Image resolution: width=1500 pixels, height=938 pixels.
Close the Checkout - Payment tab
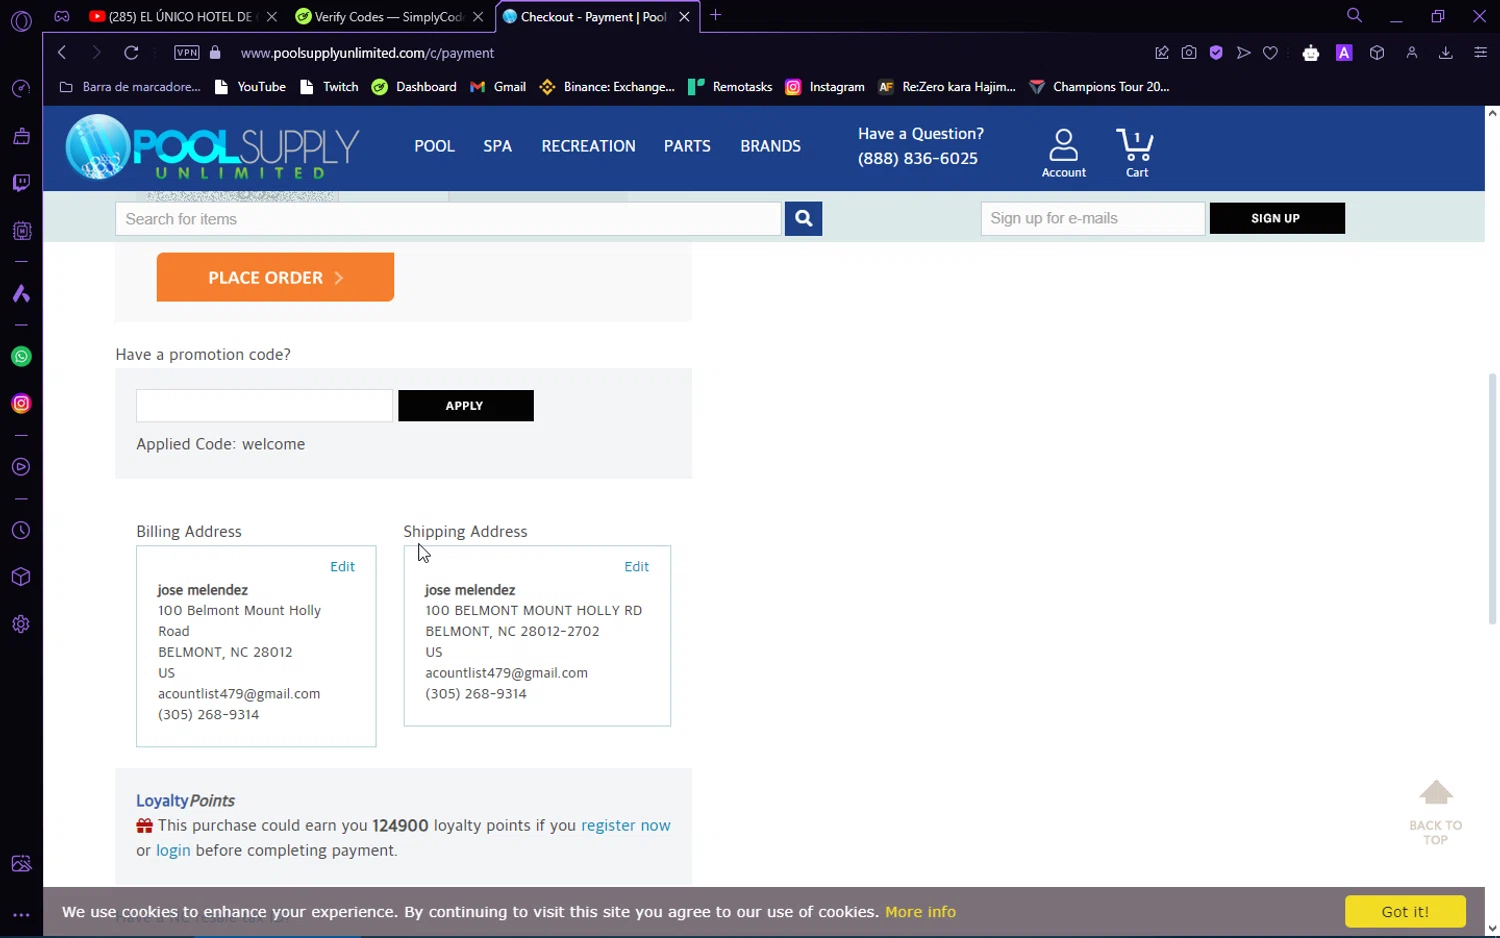(x=684, y=17)
